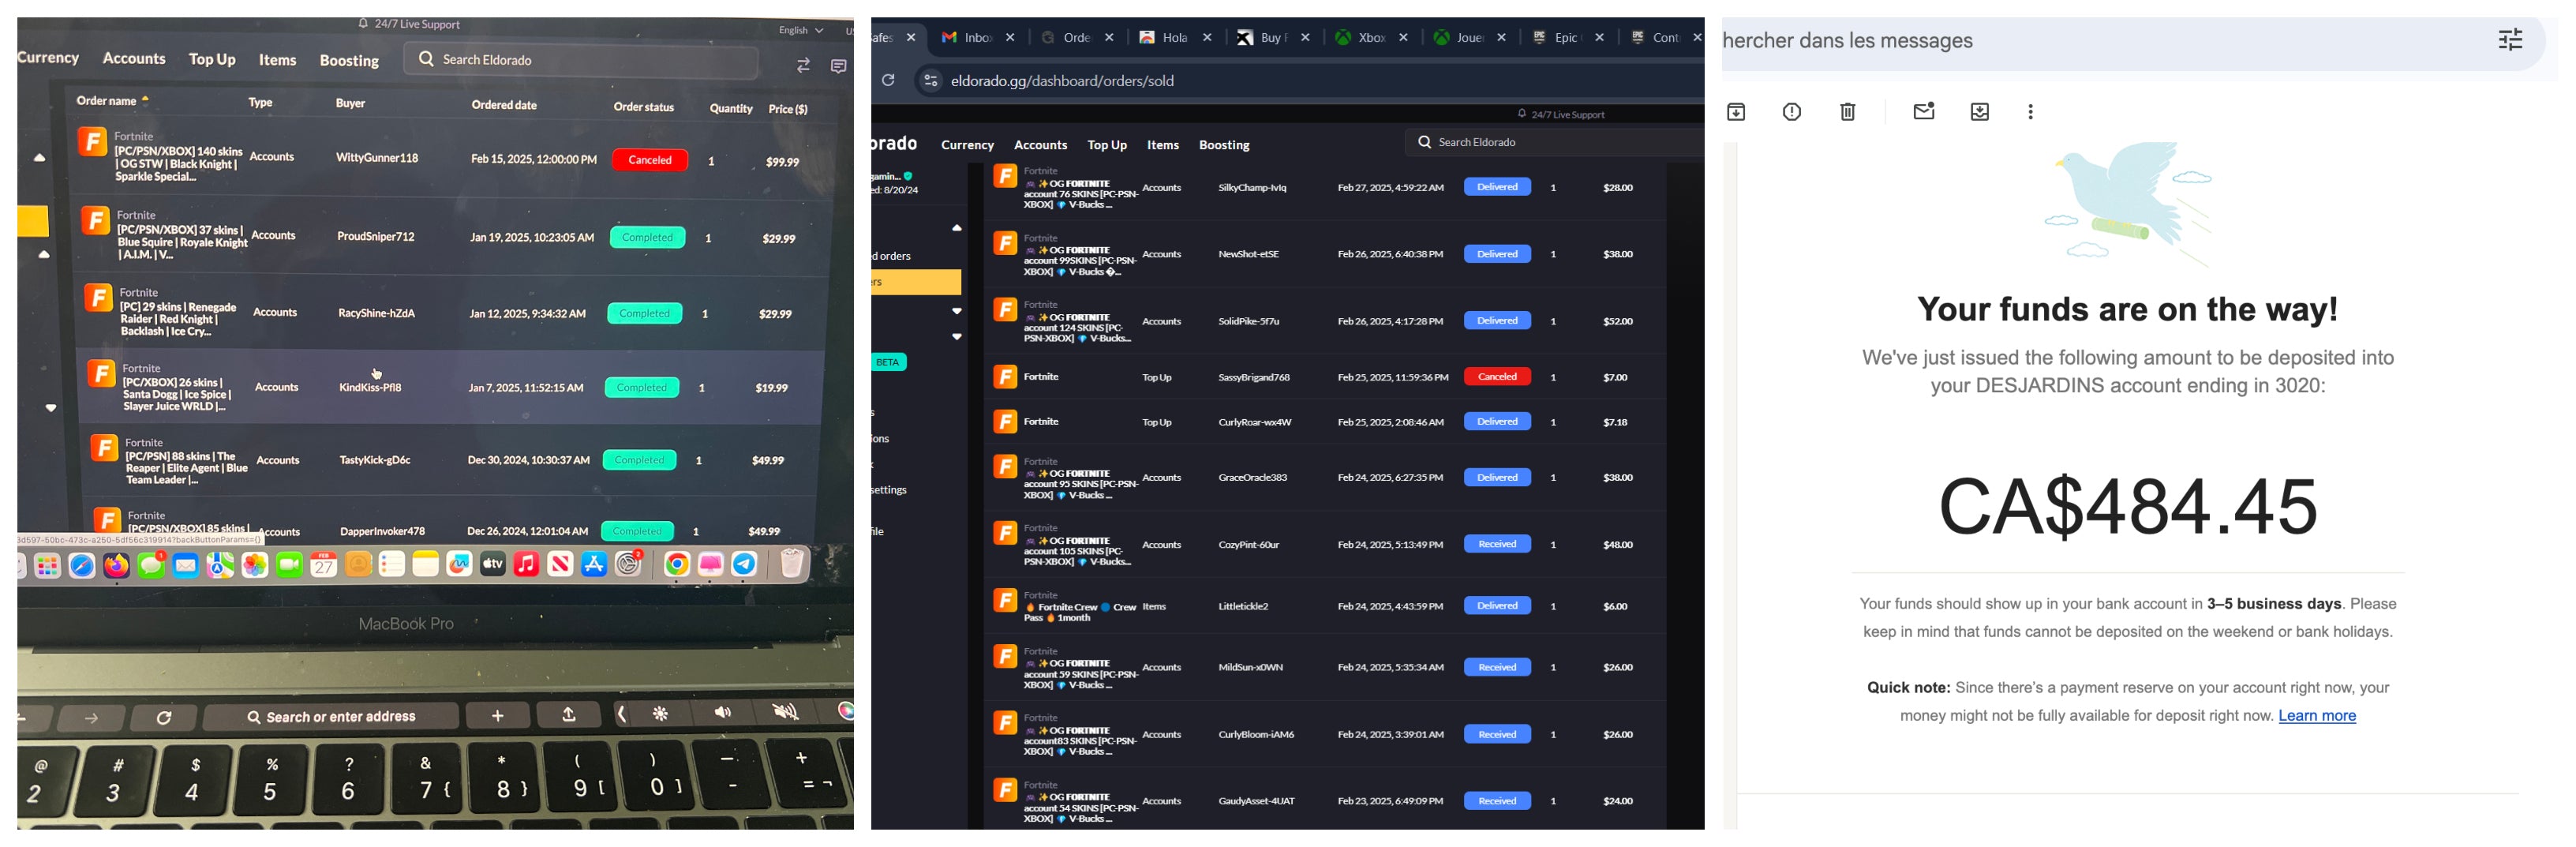Click Completed status on ProudSniper712 order
The width and height of the screenshot is (2576, 847).
647,238
